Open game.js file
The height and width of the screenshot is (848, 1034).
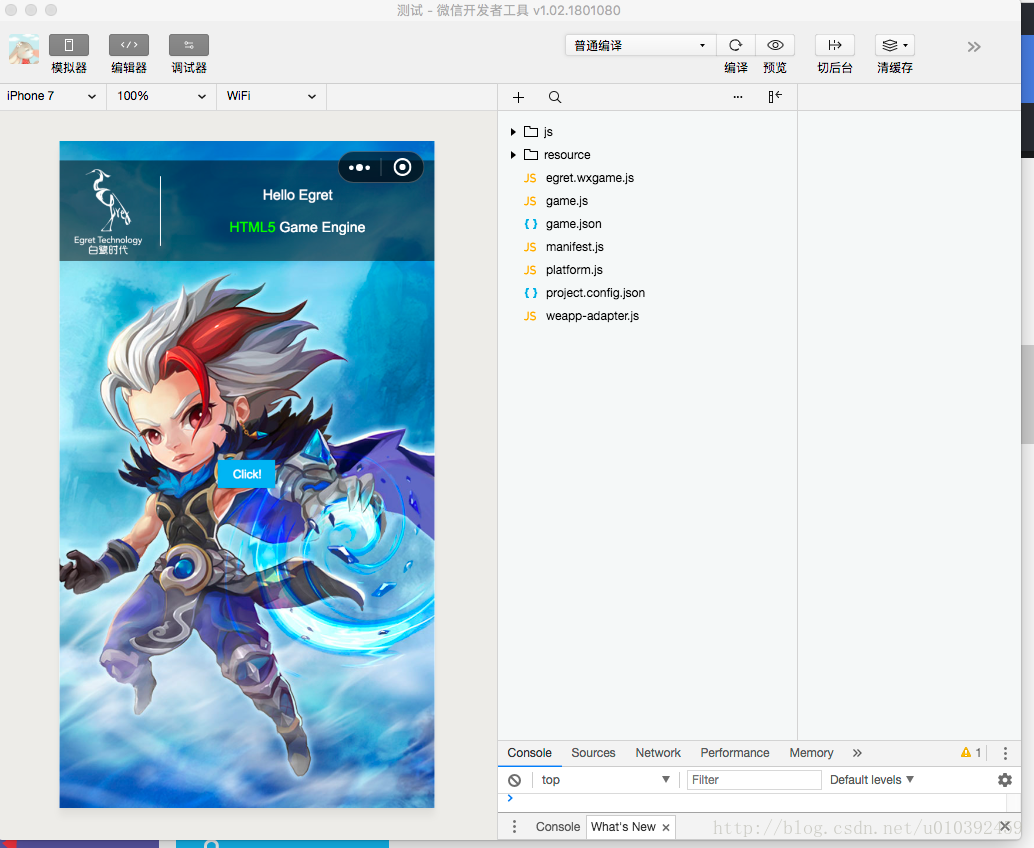[648, 201]
